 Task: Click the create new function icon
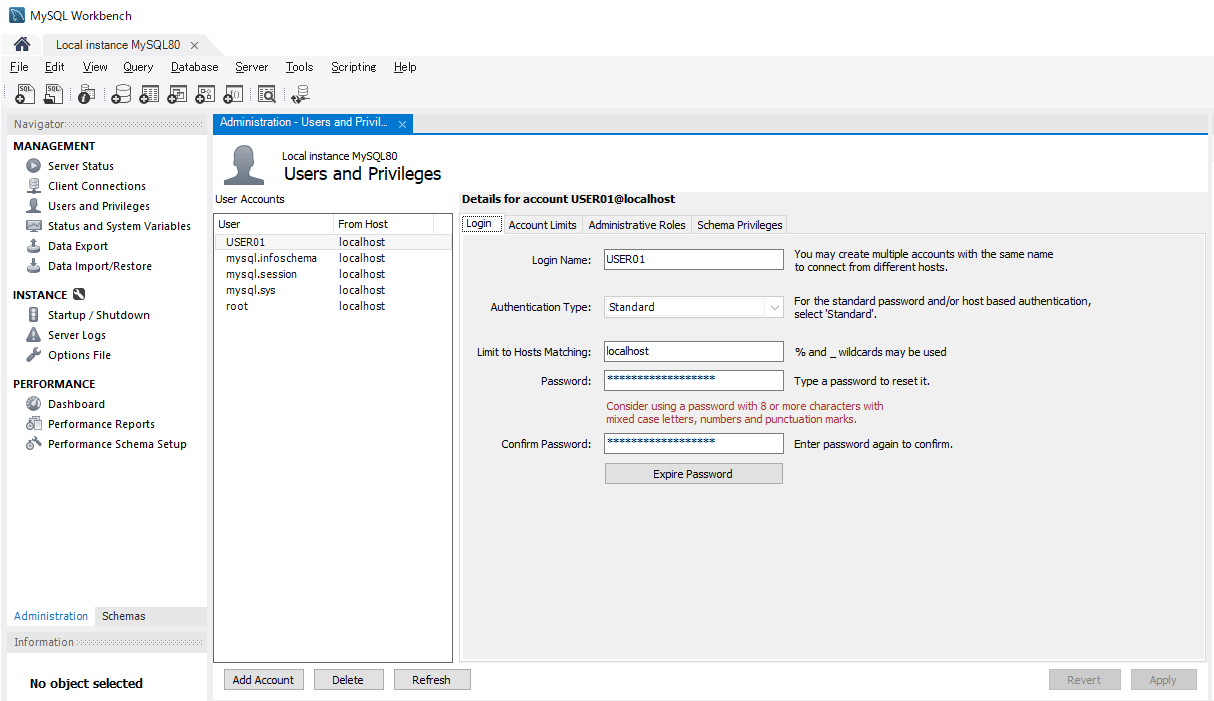pos(233,94)
